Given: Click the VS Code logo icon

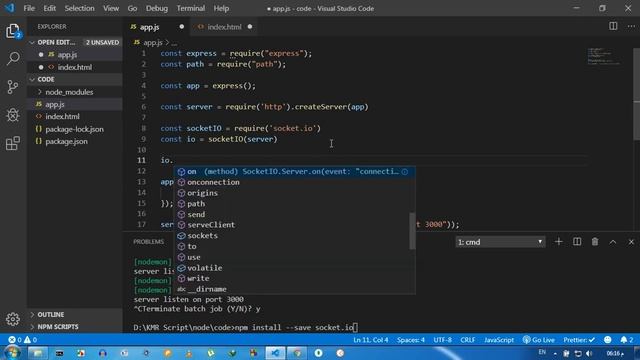Looking at the screenshot, I should (x=9, y=8).
